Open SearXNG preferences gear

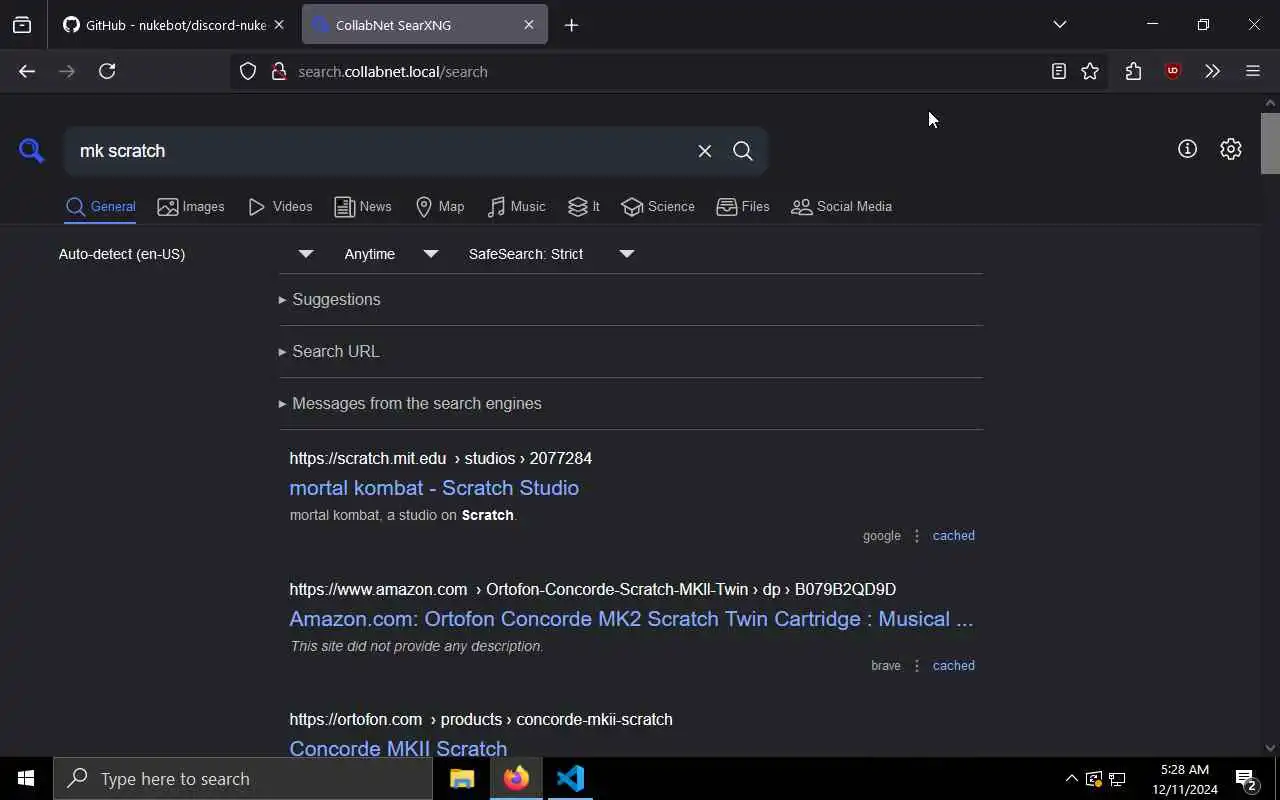pyautogui.click(x=1231, y=149)
